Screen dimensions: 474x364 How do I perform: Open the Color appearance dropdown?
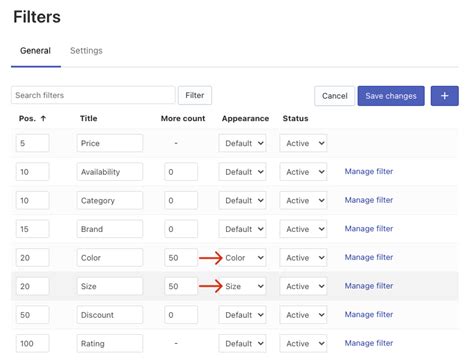[x=242, y=258]
